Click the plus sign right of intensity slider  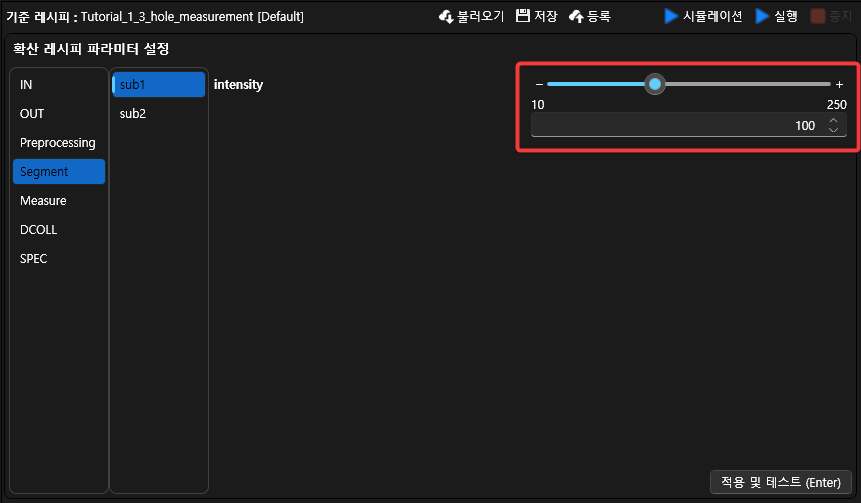[x=839, y=85]
